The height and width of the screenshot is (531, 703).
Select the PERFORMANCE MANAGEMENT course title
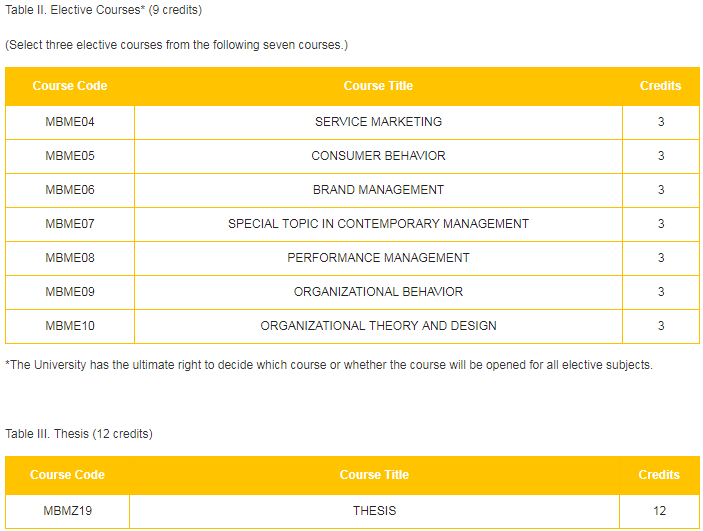click(x=378, y=258)
